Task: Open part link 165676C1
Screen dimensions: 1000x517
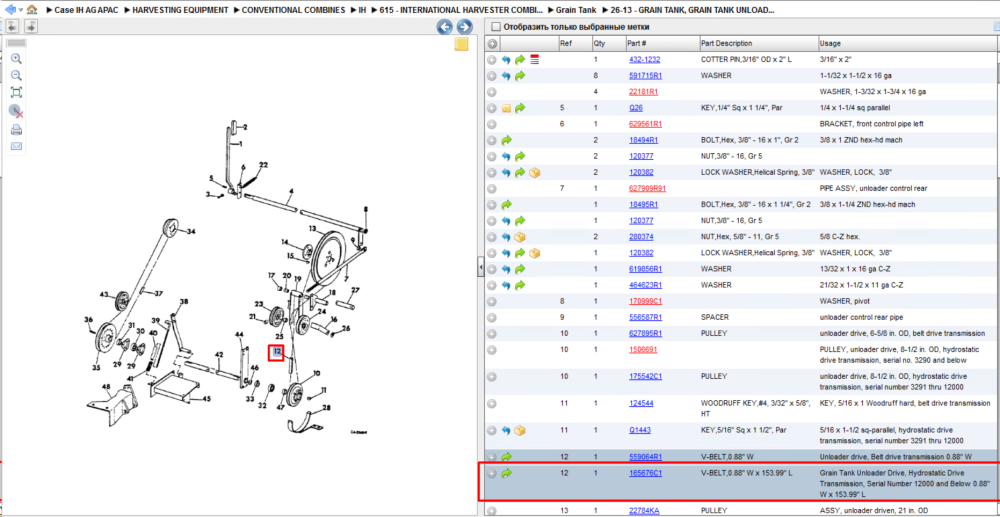Action: (645, 473)
